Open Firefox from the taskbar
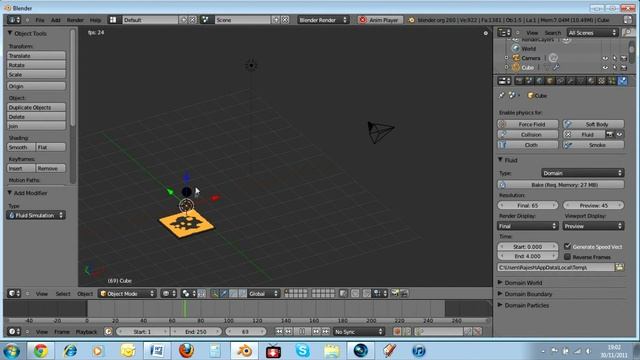640x360 pixels. click(186, 351)
